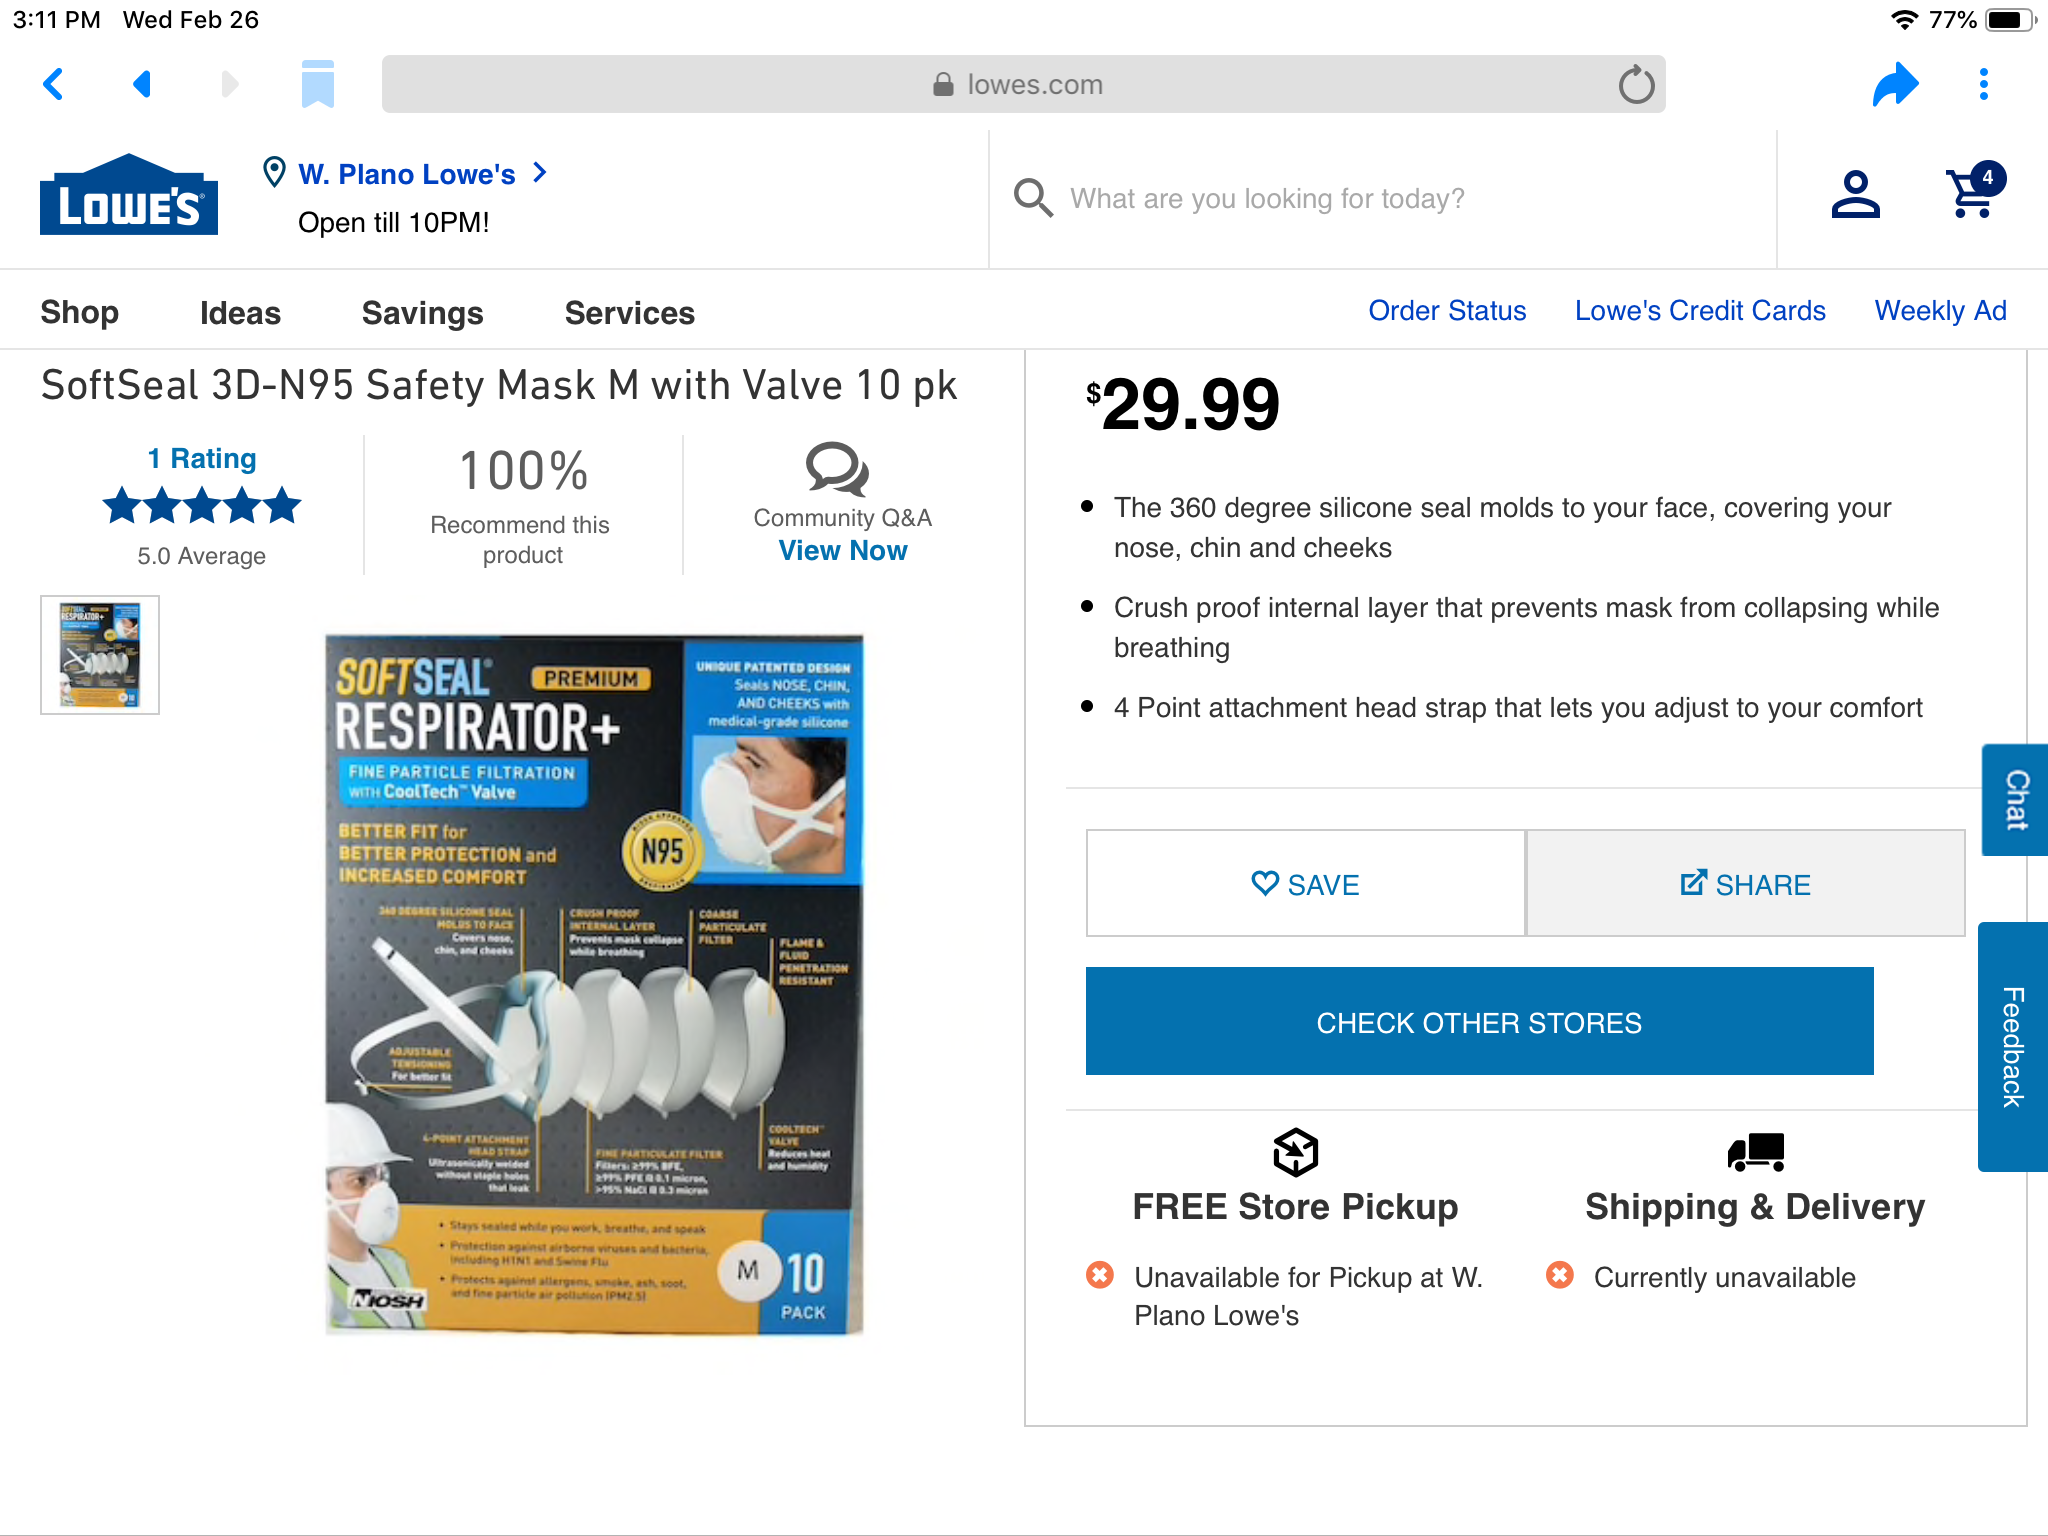The width and height of the screenshot is (2048, 1536).
Task: View Community Q&A now
Action: [842, 551]
